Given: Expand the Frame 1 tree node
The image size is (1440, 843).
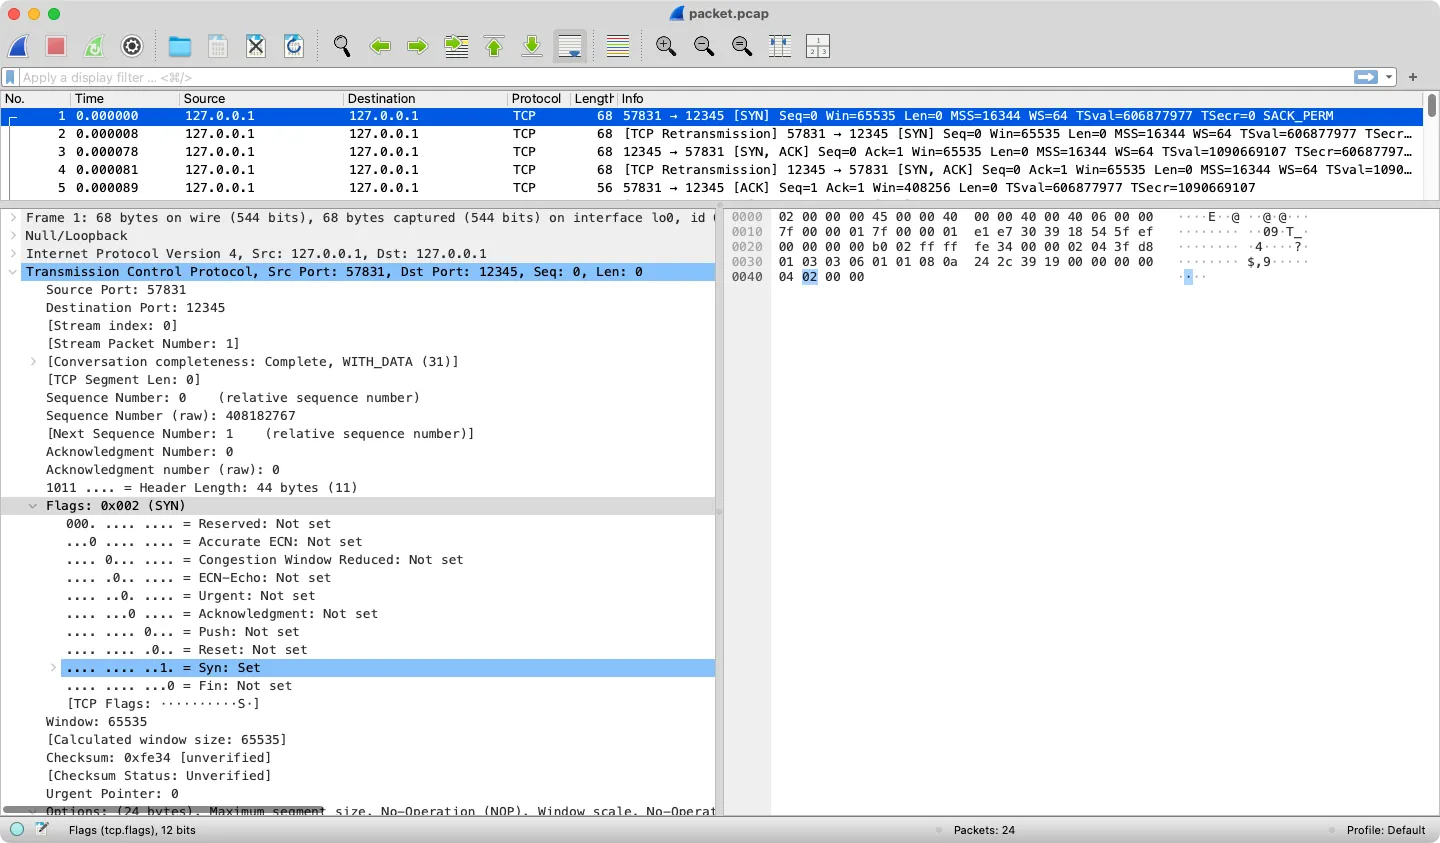Looking at the screenshot, I should coord(13,218).
